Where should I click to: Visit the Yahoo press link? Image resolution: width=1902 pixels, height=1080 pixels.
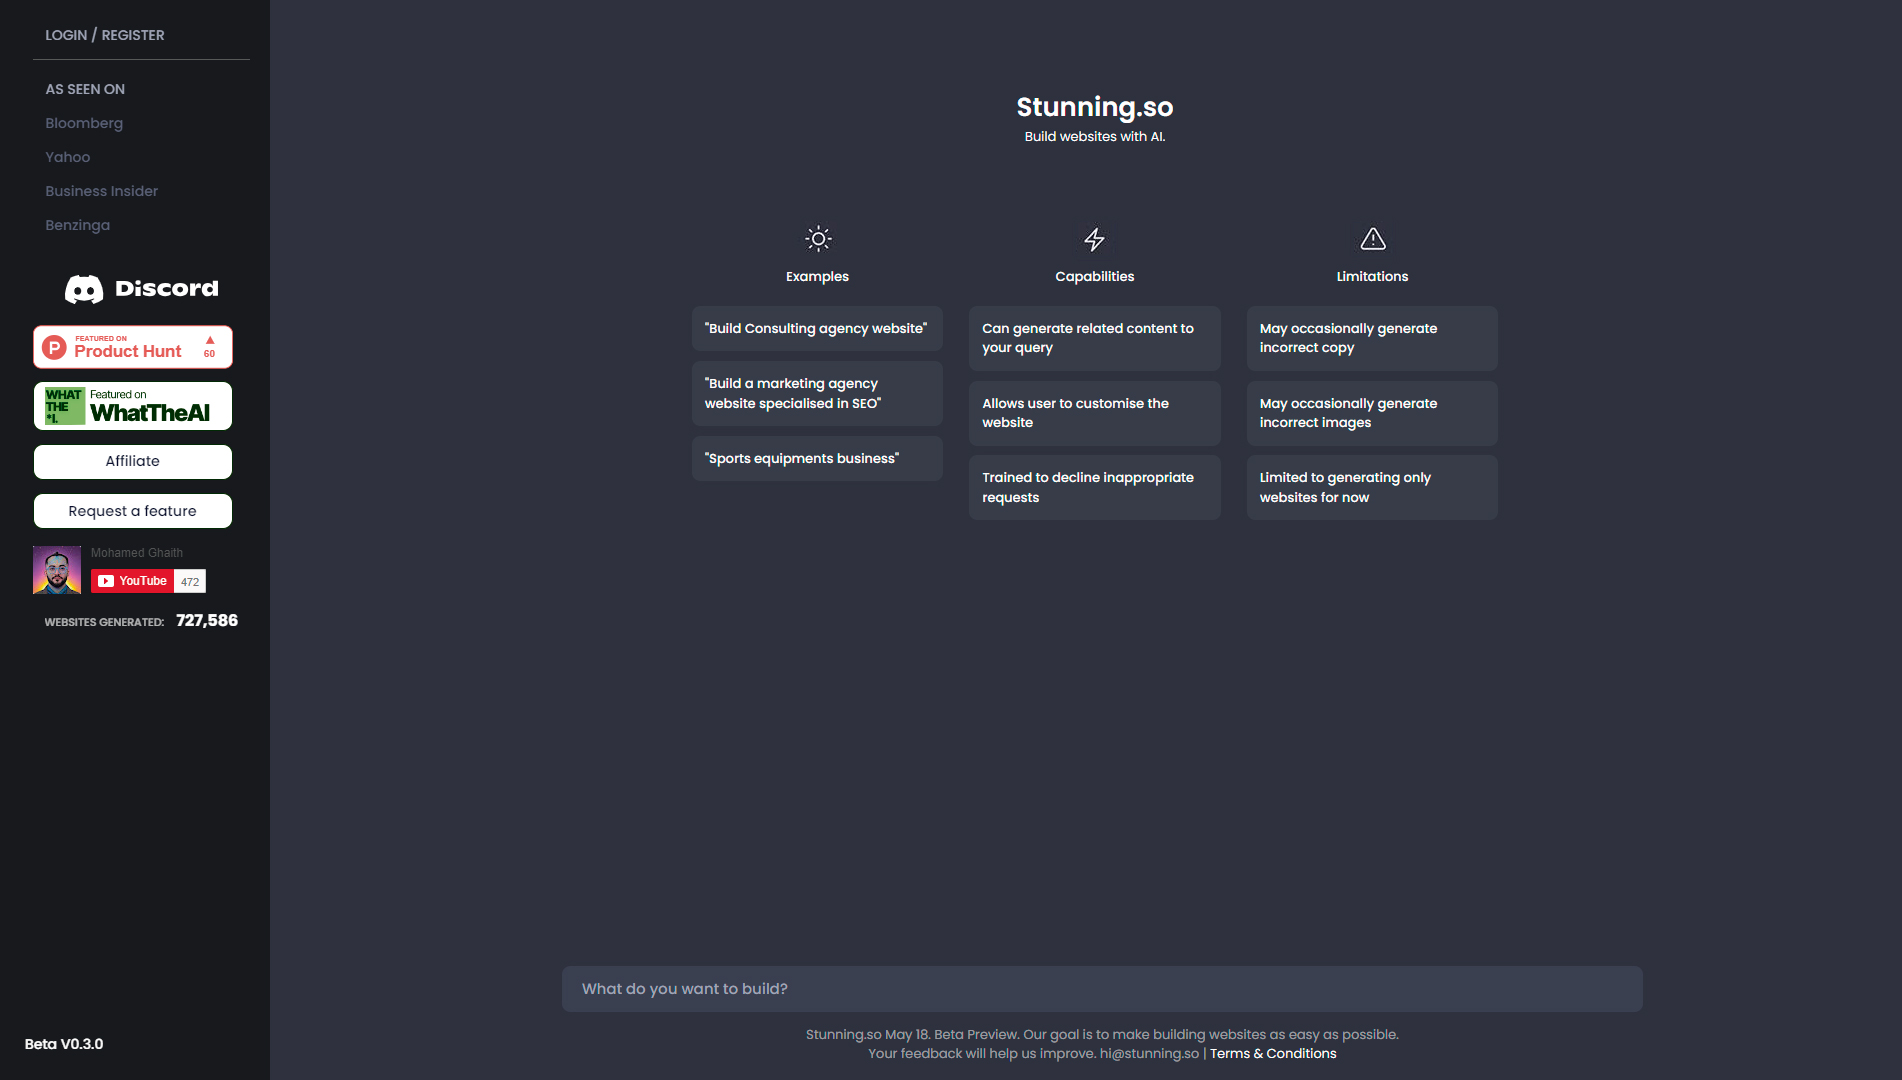point(67,157)
